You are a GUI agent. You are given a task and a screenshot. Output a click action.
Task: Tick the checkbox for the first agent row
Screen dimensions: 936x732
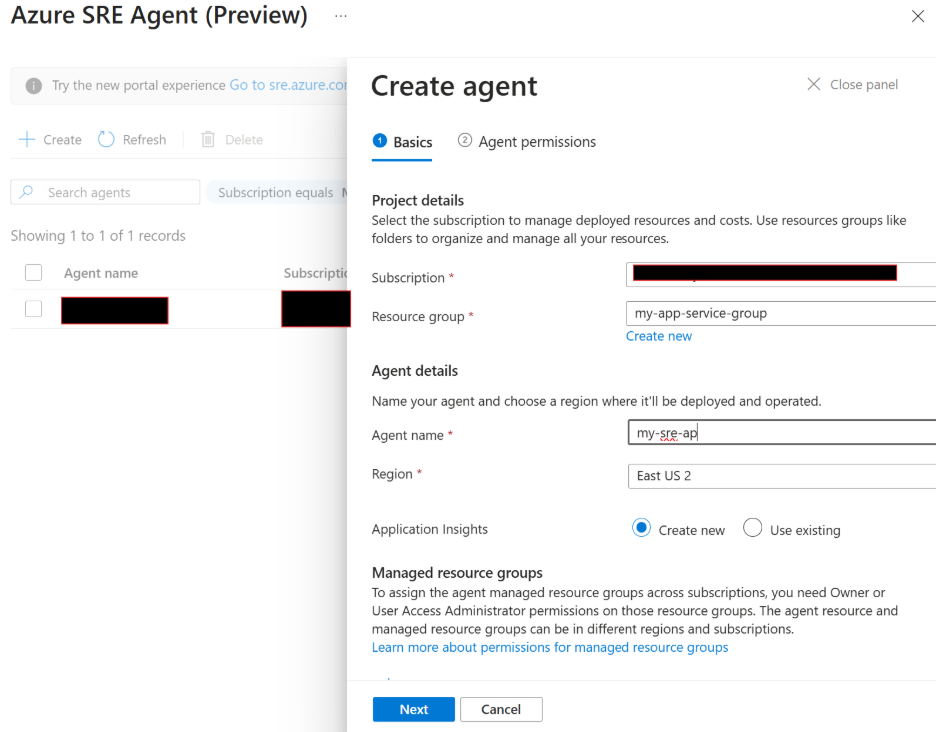pos(34,309)
